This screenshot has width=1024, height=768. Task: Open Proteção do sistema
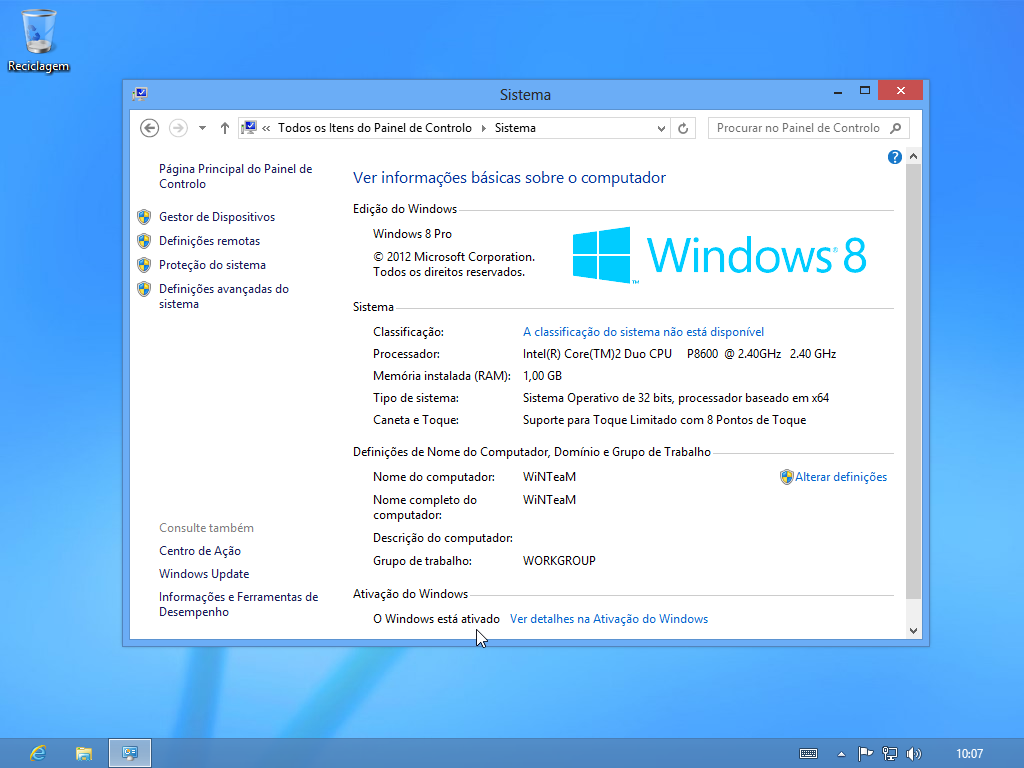(x=212, y=265)
